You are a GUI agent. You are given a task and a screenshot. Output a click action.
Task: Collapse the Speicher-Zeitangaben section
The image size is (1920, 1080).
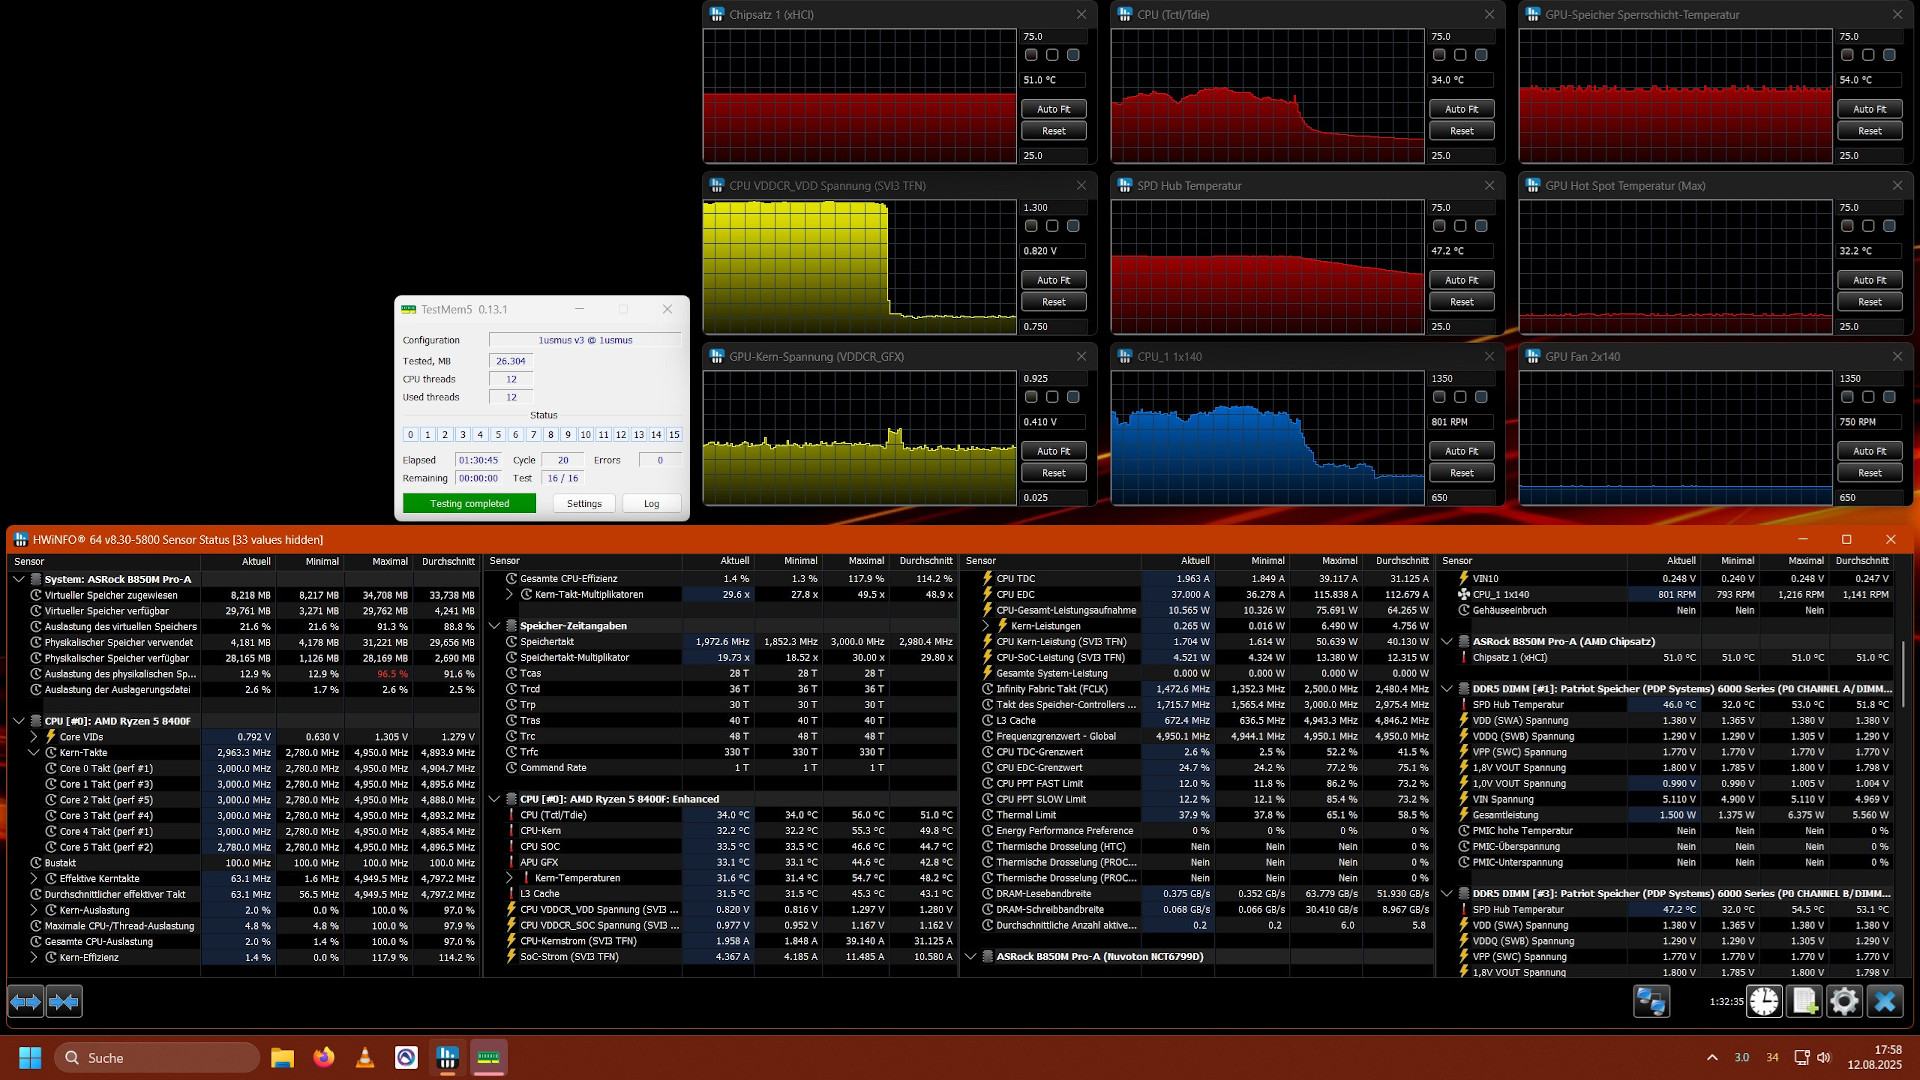pyautogui.click(x=494, y=626)
